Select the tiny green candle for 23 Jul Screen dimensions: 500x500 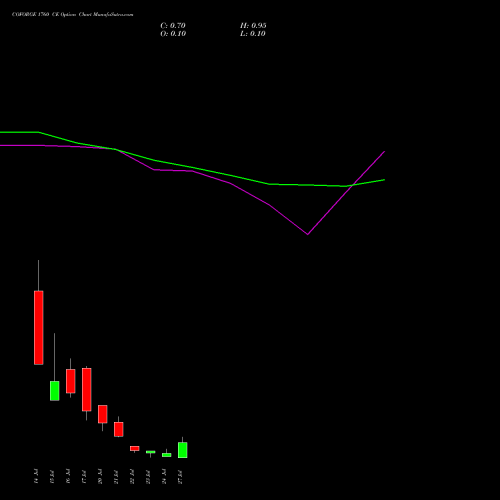[151, 452]
